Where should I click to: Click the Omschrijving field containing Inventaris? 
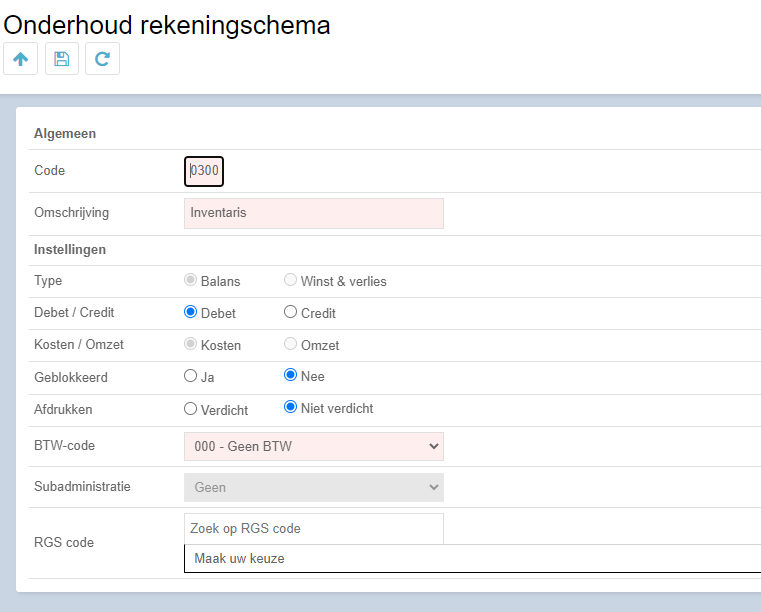[314, 214]
